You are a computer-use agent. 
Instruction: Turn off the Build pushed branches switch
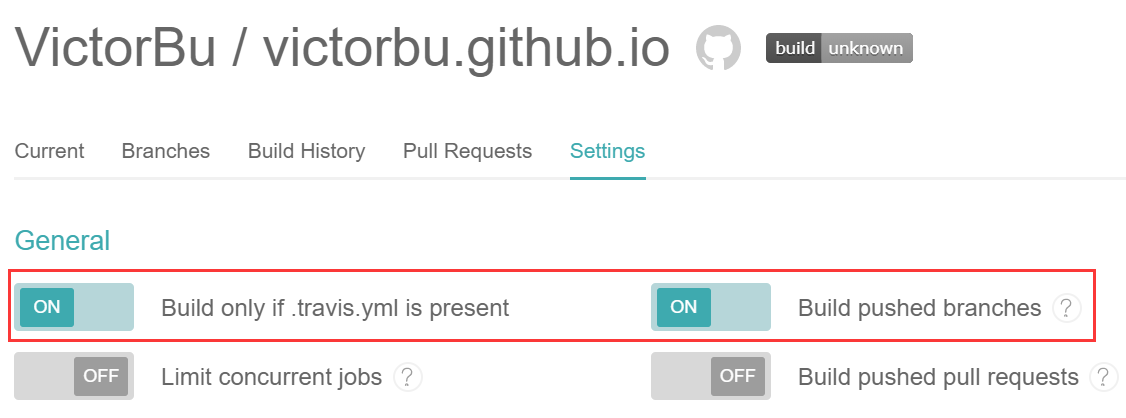click(711, 307)
